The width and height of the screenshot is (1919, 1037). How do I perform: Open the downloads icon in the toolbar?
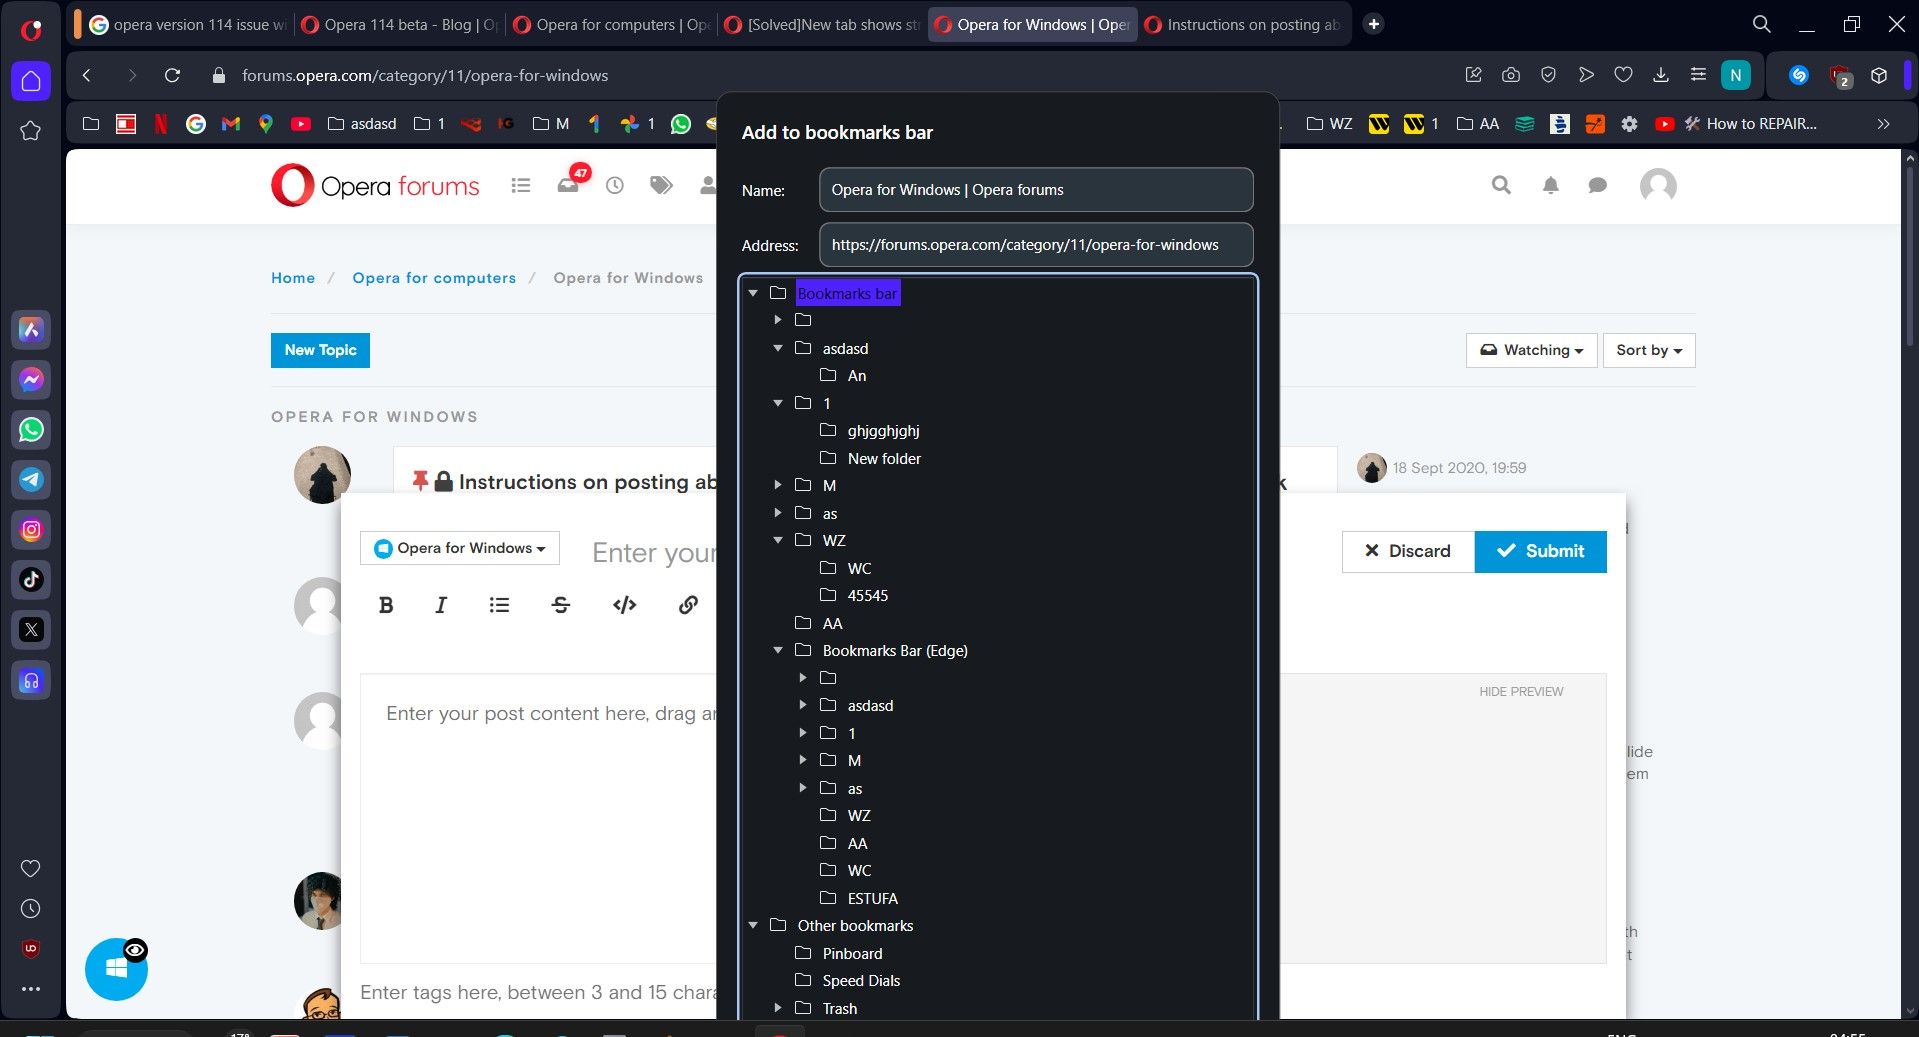click(1661, 75)
